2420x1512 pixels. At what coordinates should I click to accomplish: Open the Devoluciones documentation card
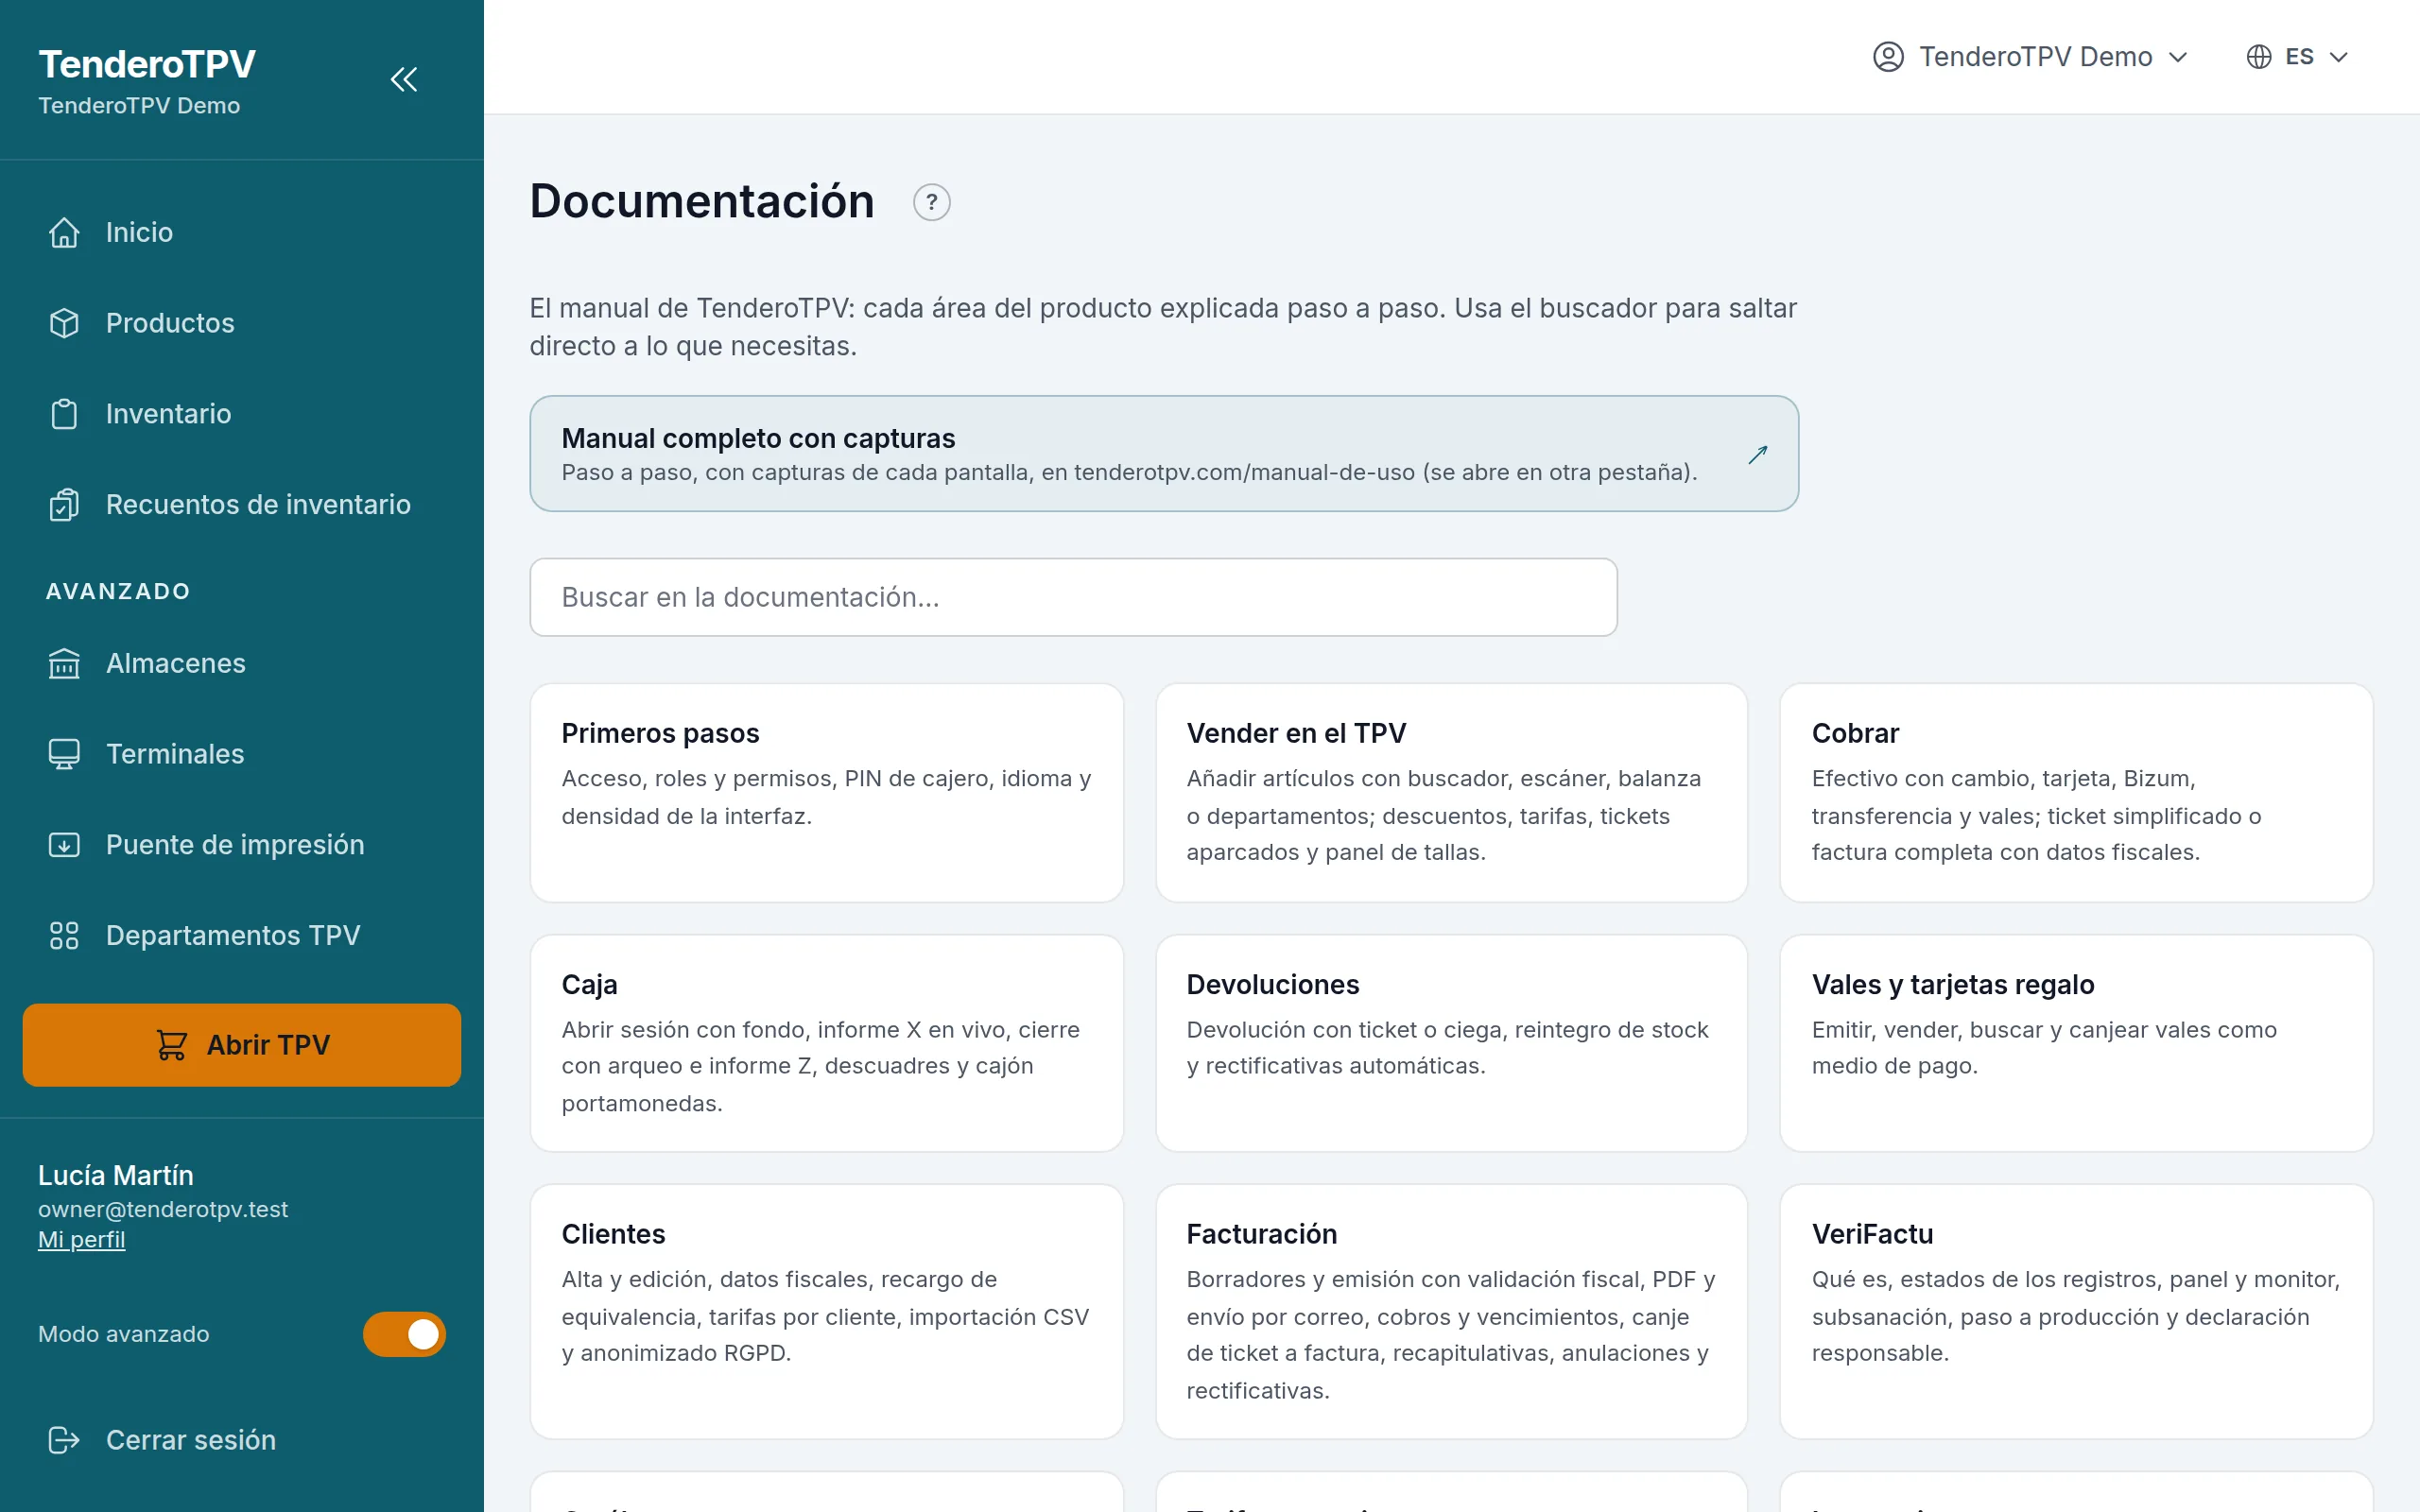(1451, 1043)
